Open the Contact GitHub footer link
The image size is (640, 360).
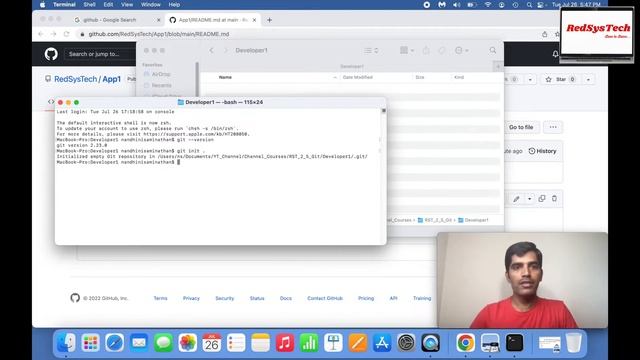click(325, 298)
